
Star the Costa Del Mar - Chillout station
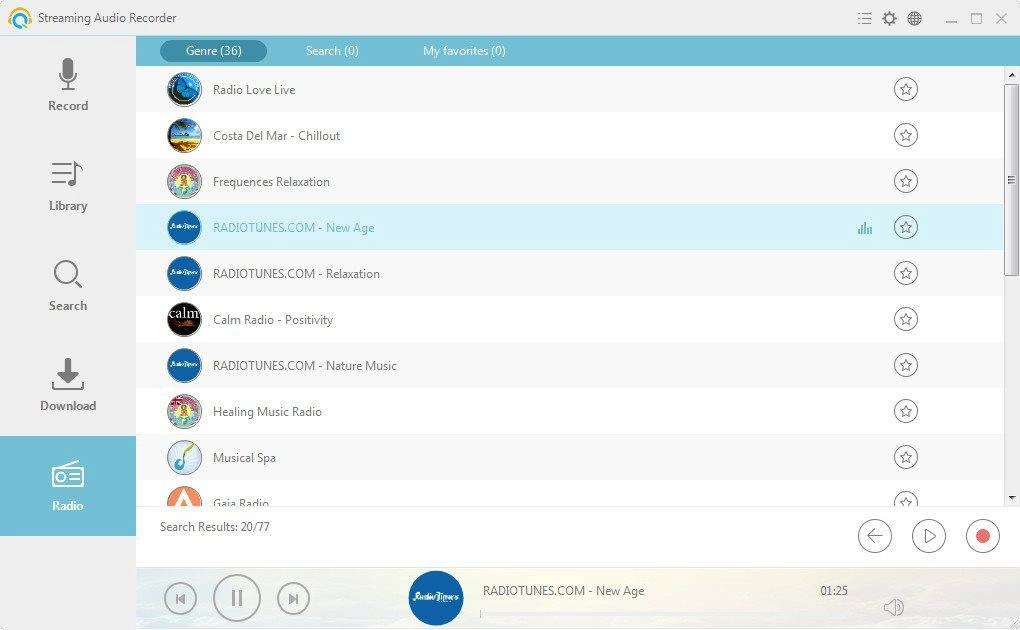pos(906,135)
